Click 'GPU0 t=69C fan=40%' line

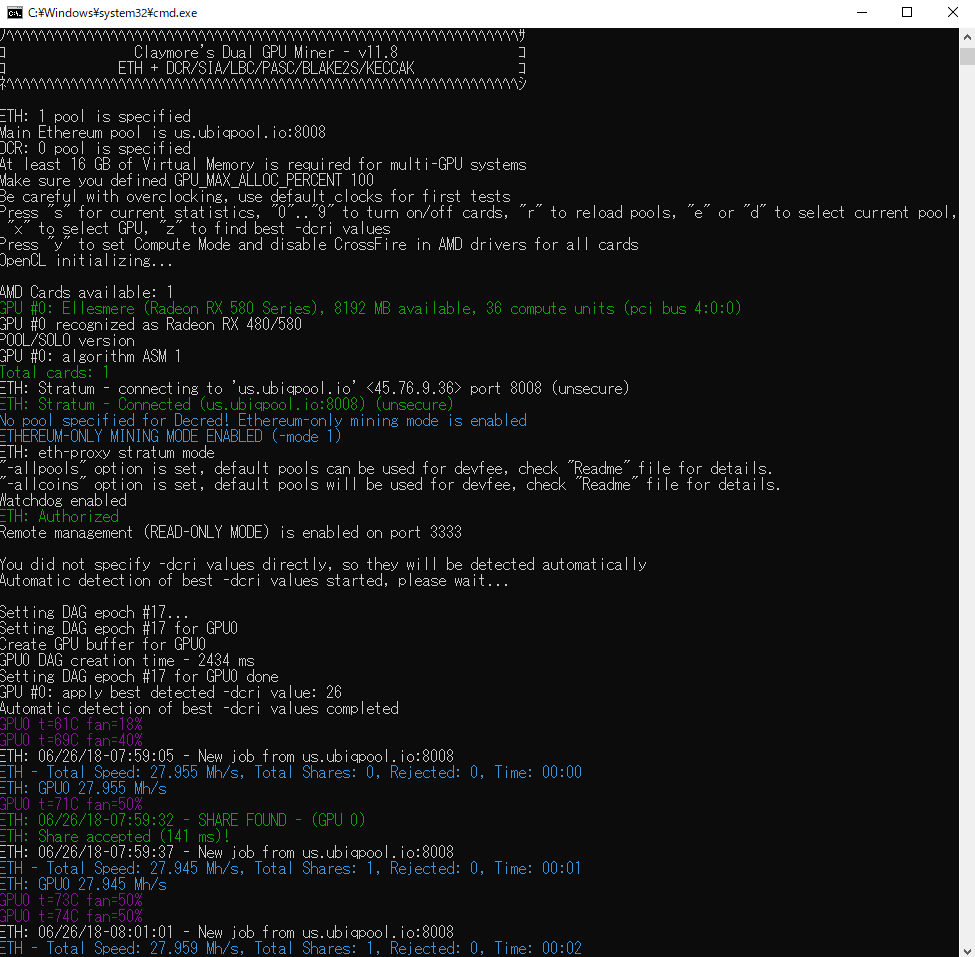[x=72, y=741]
